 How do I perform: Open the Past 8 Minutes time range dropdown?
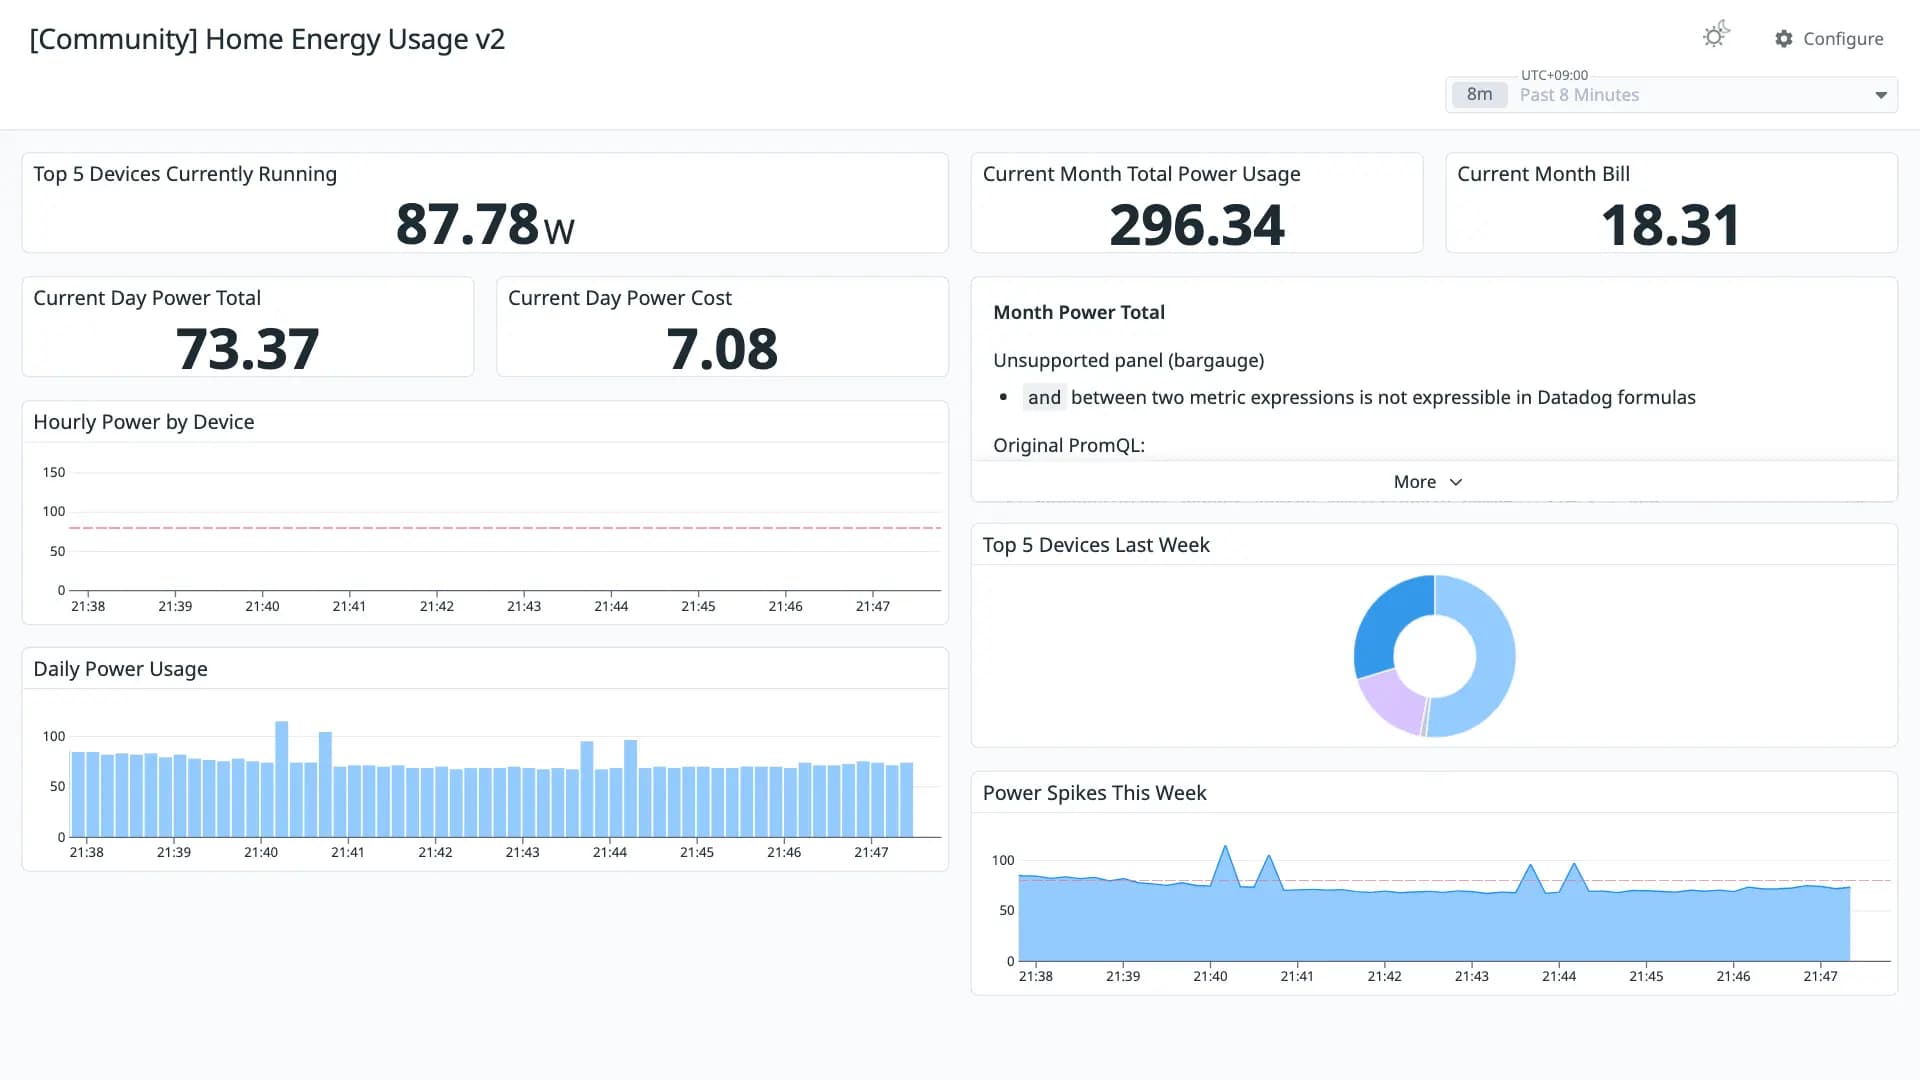click(x=1671, y=95)
